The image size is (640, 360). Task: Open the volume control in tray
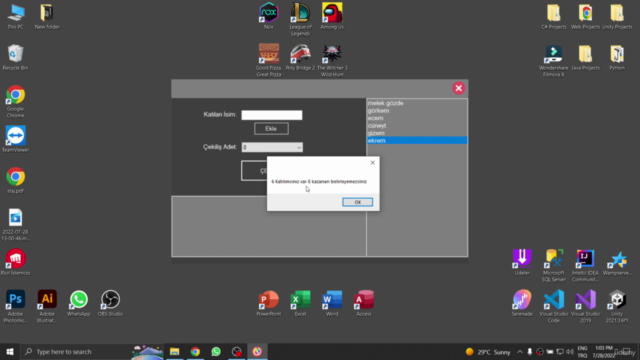point(570,352)
